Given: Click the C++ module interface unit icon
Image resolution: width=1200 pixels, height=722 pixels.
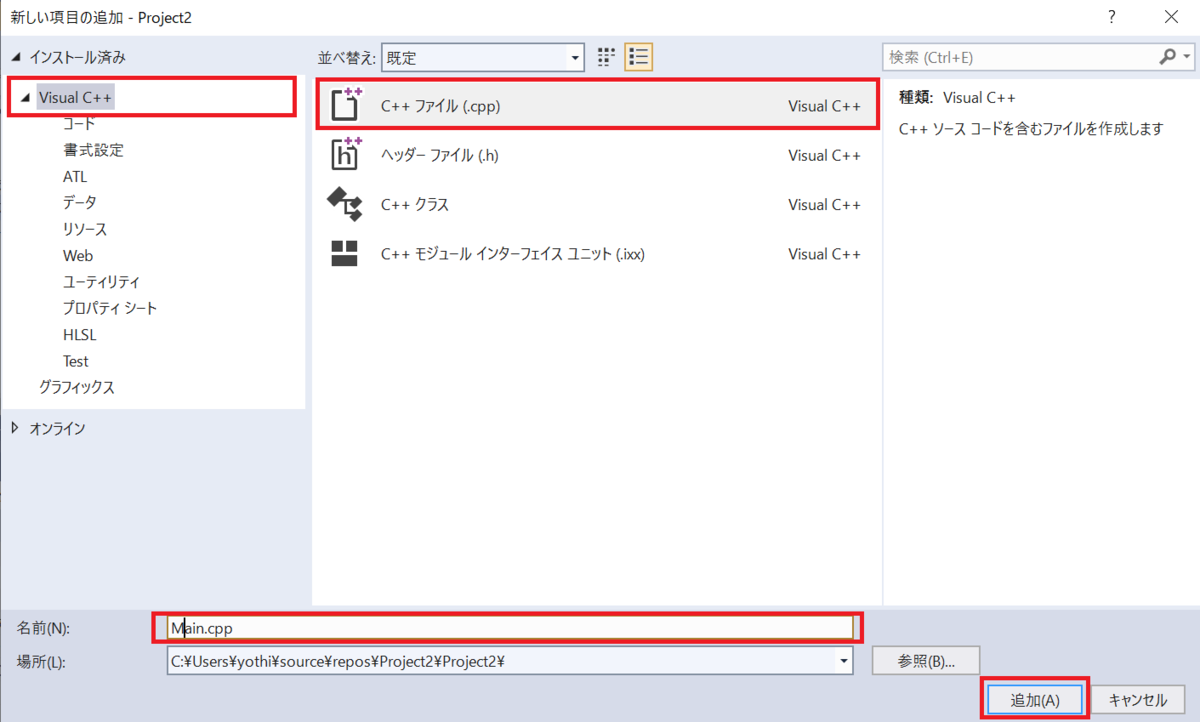Looking at the screenshot, I should tap(345, 253).
